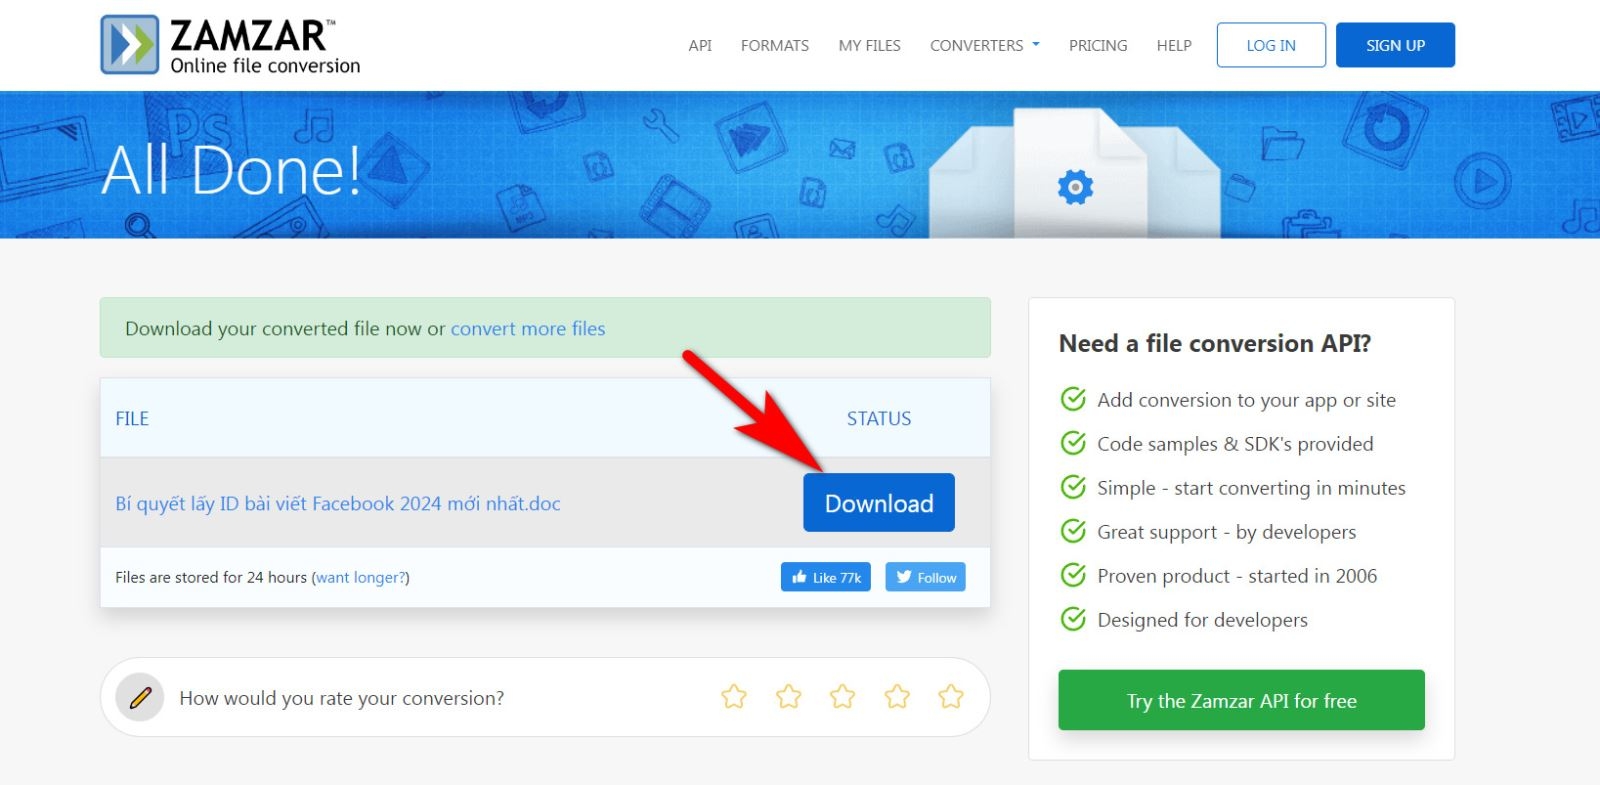Go to the FORMATS page

point(775,45)
